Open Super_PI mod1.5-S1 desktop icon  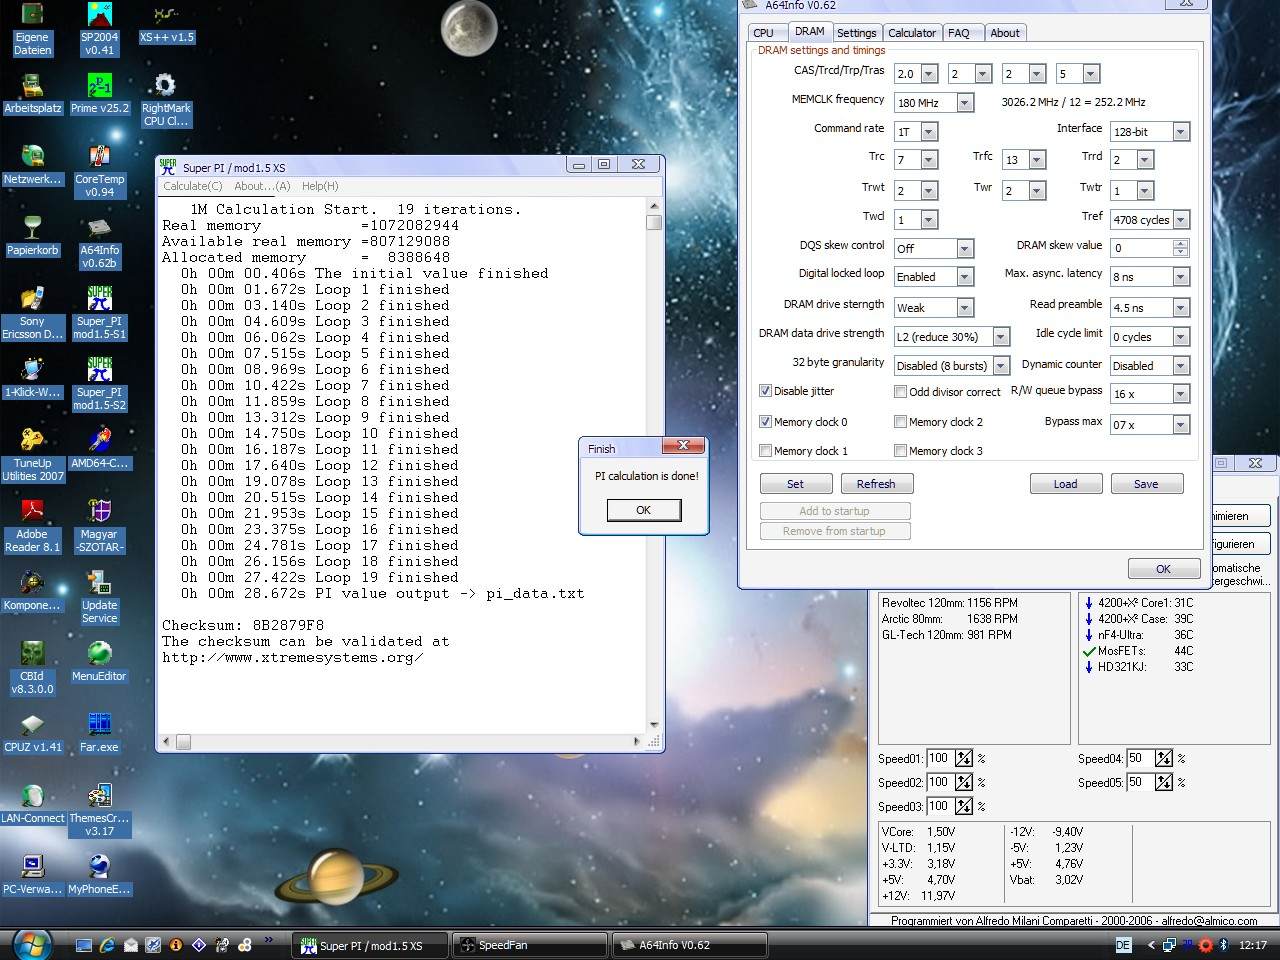pos(99,313)
